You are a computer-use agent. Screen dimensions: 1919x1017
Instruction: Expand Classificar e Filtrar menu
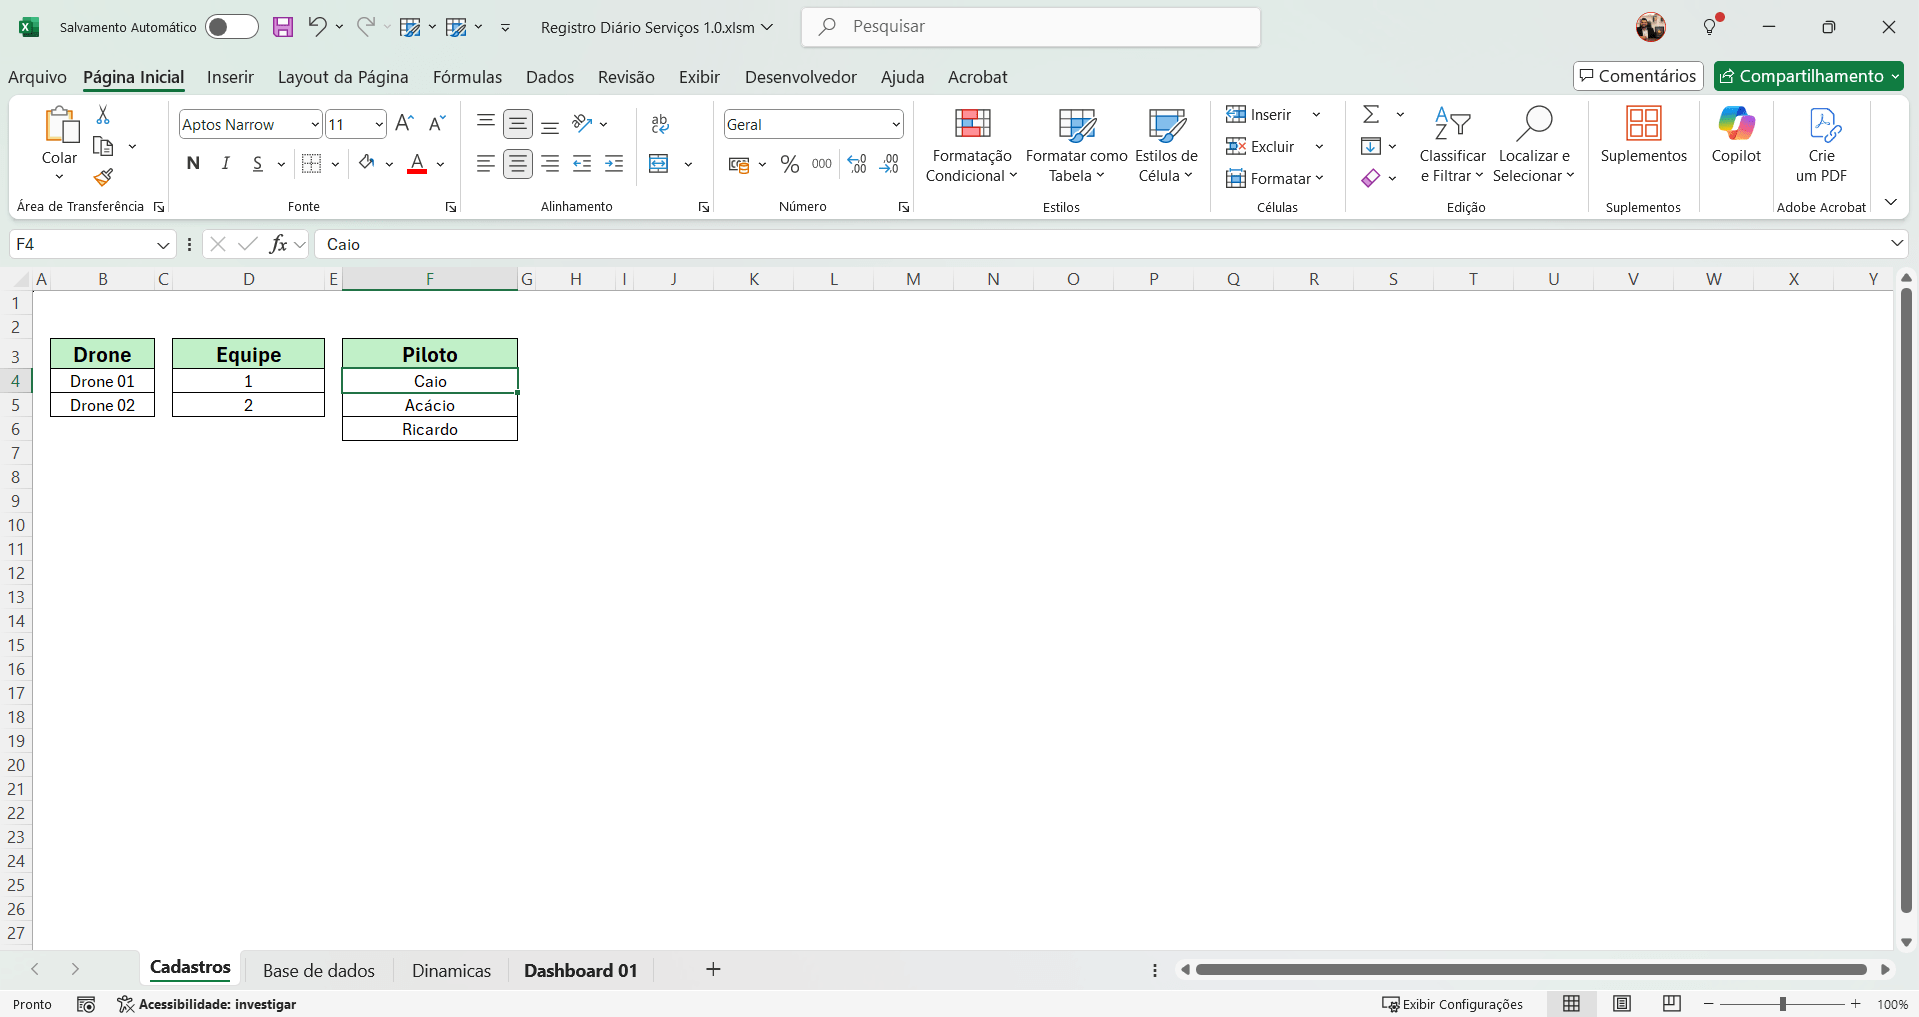click(1452, 145)
